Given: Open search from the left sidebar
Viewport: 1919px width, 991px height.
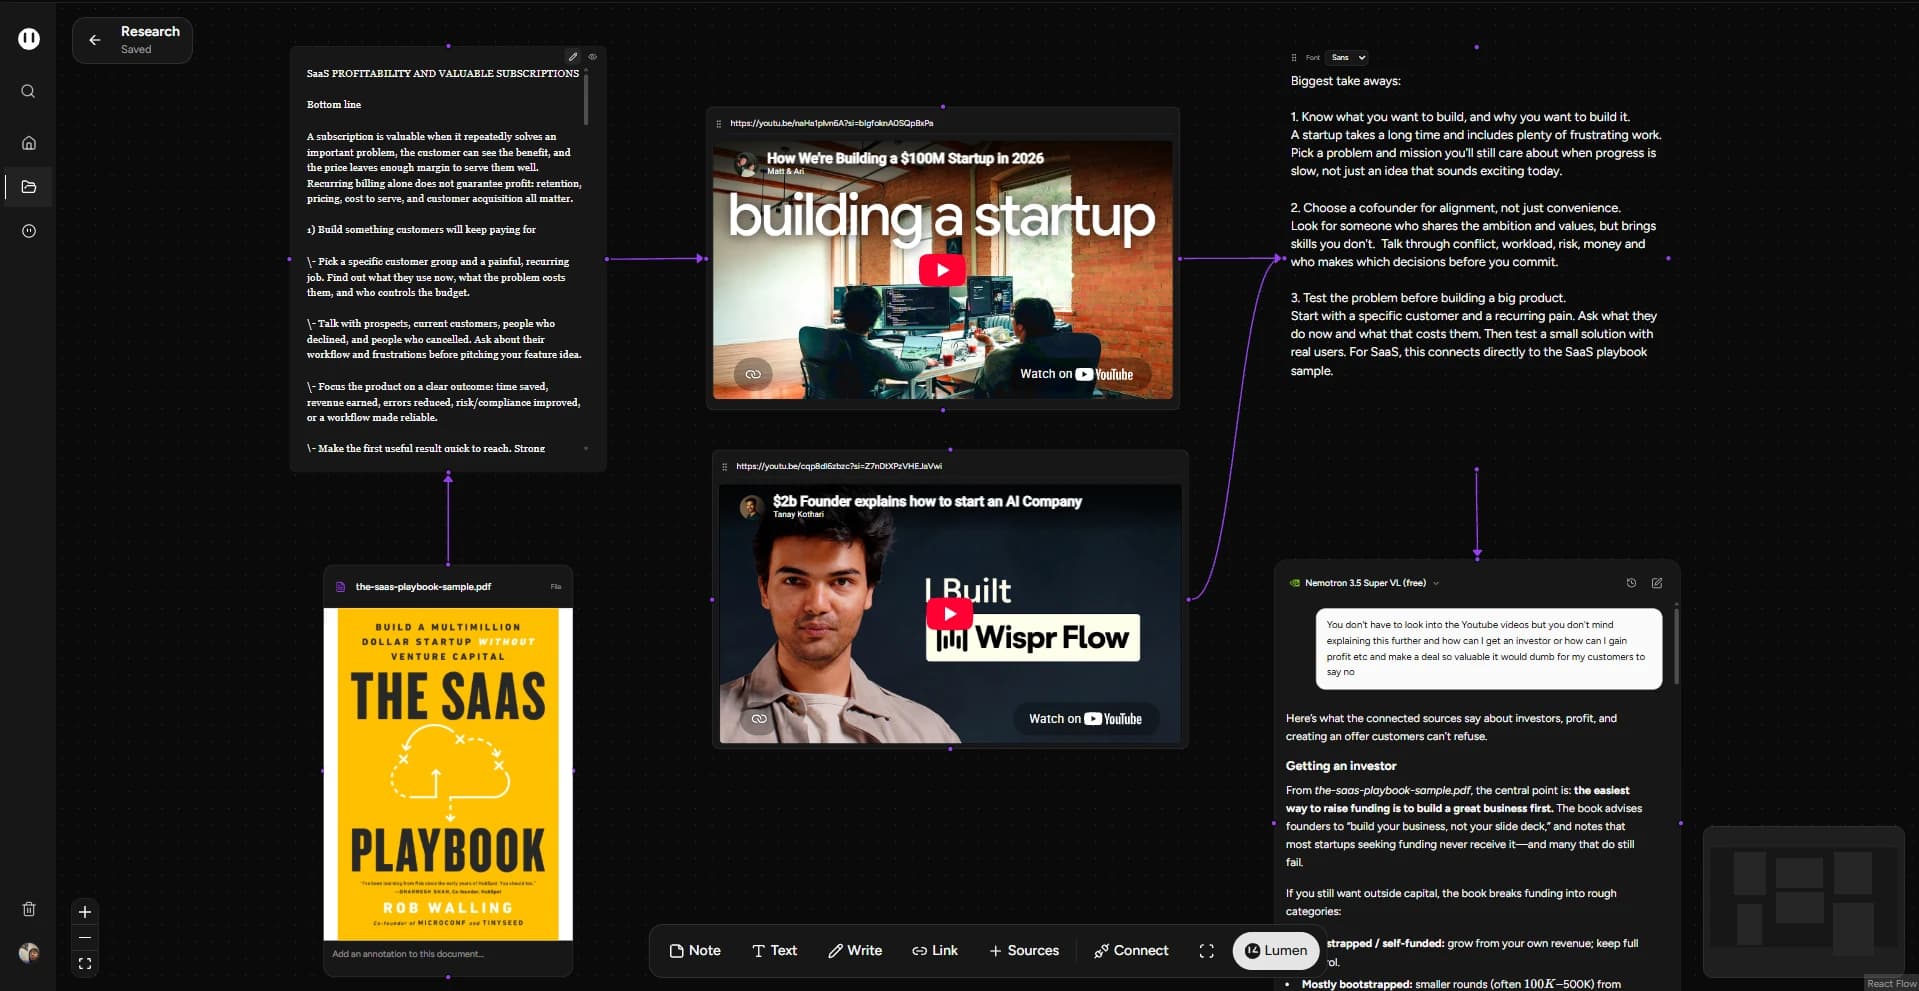Looking at the screenshot, I should 28,91.
